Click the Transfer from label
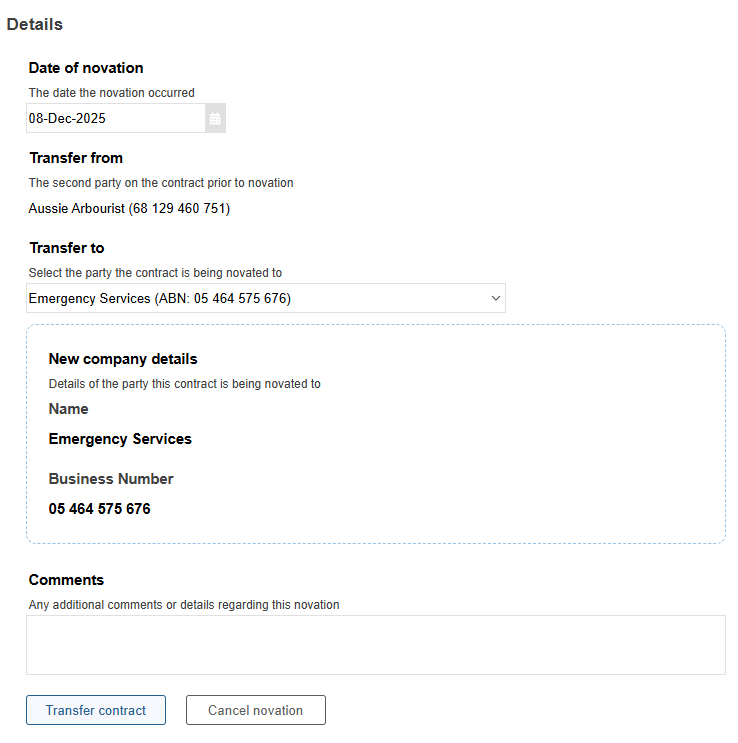The width and height of the screenshot is (738, 743). [76, 158]
